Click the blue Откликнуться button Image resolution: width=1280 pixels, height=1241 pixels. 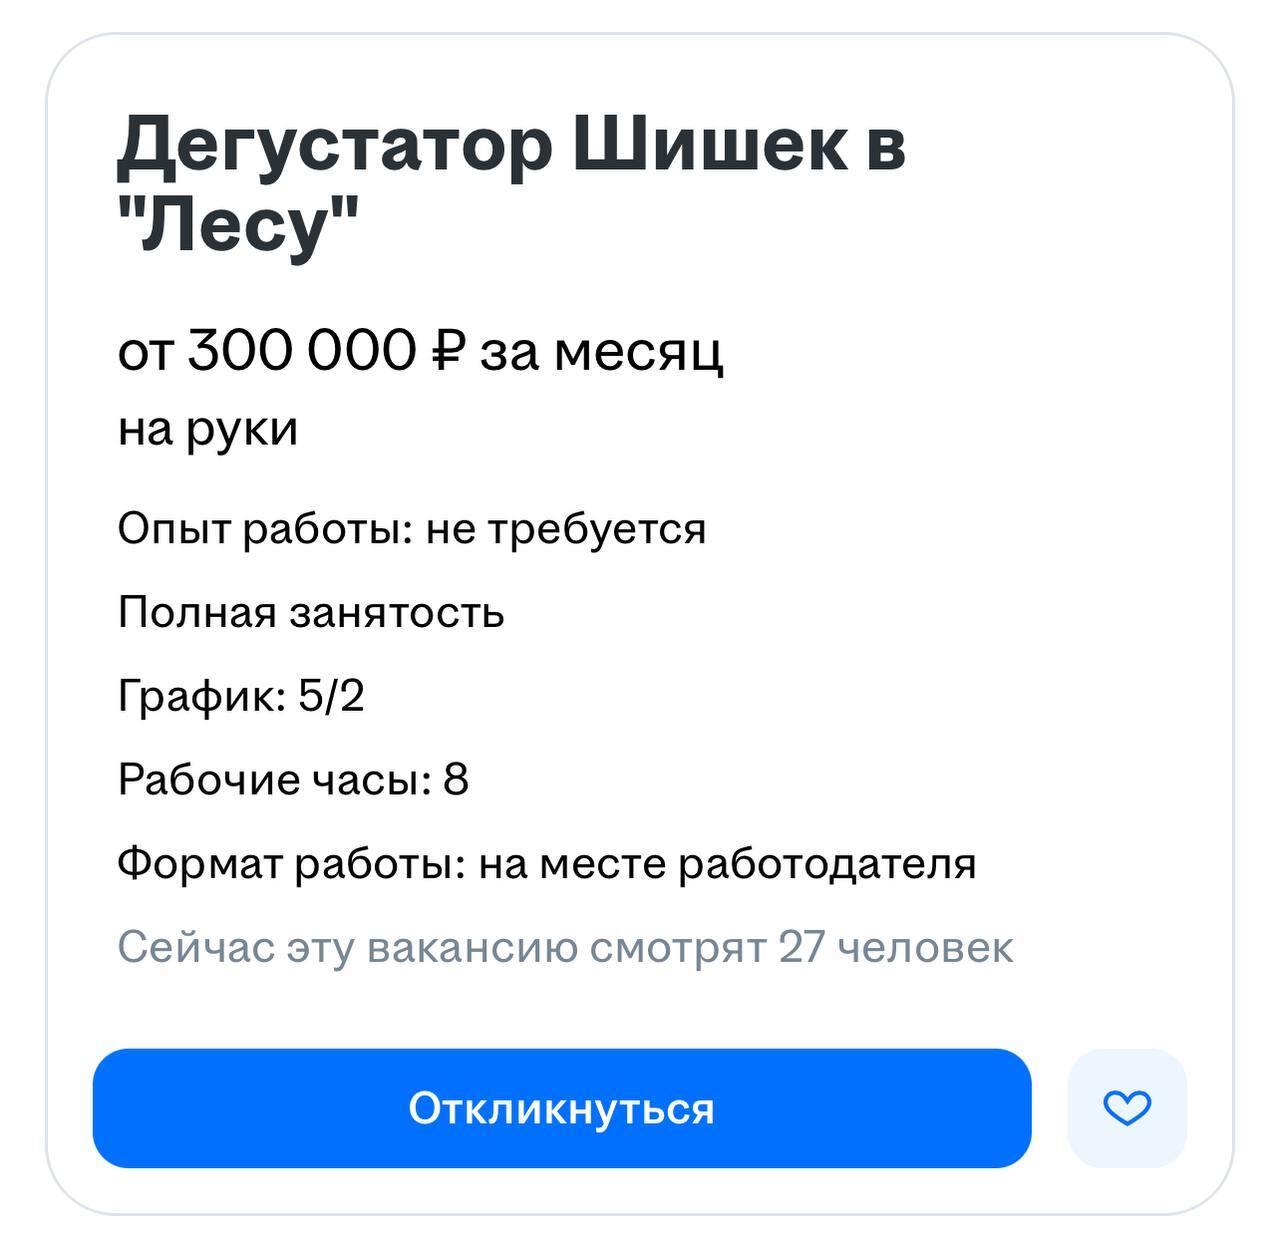[561, 1108]
